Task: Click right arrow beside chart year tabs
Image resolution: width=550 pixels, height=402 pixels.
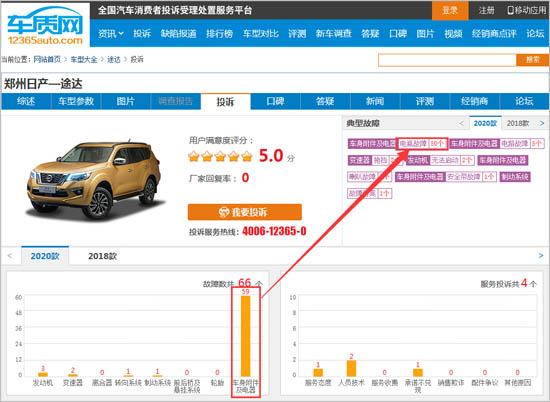Action: click(541, 256)
